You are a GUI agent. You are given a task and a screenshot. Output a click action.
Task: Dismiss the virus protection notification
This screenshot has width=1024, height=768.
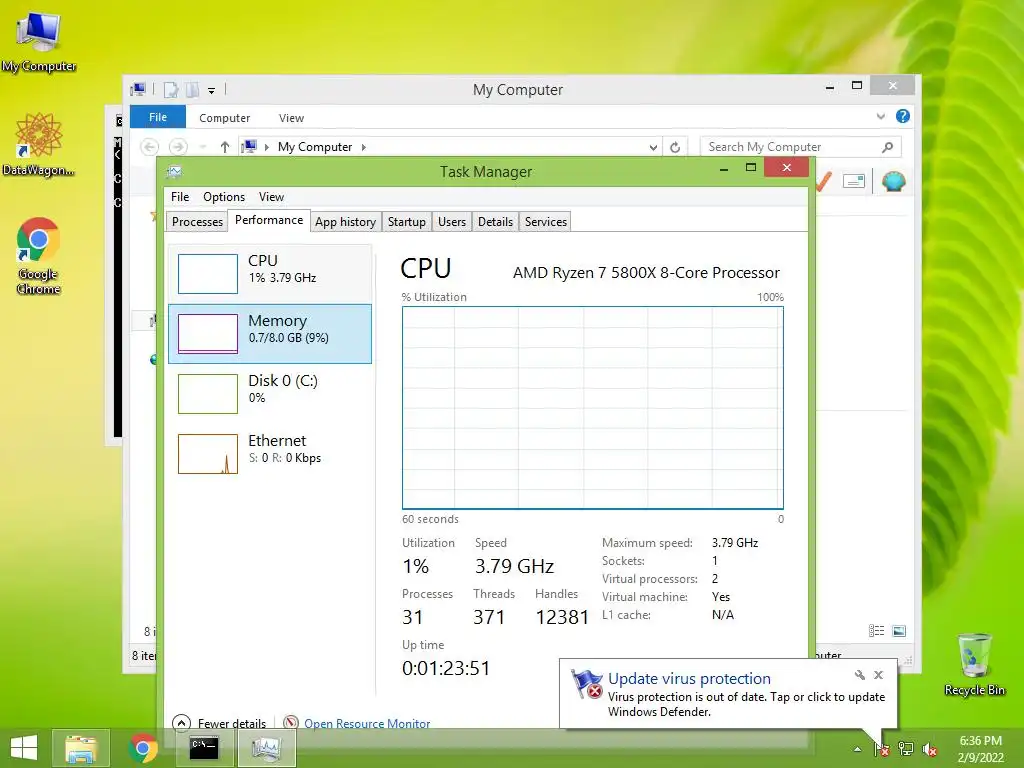click(x=878, y=675)
